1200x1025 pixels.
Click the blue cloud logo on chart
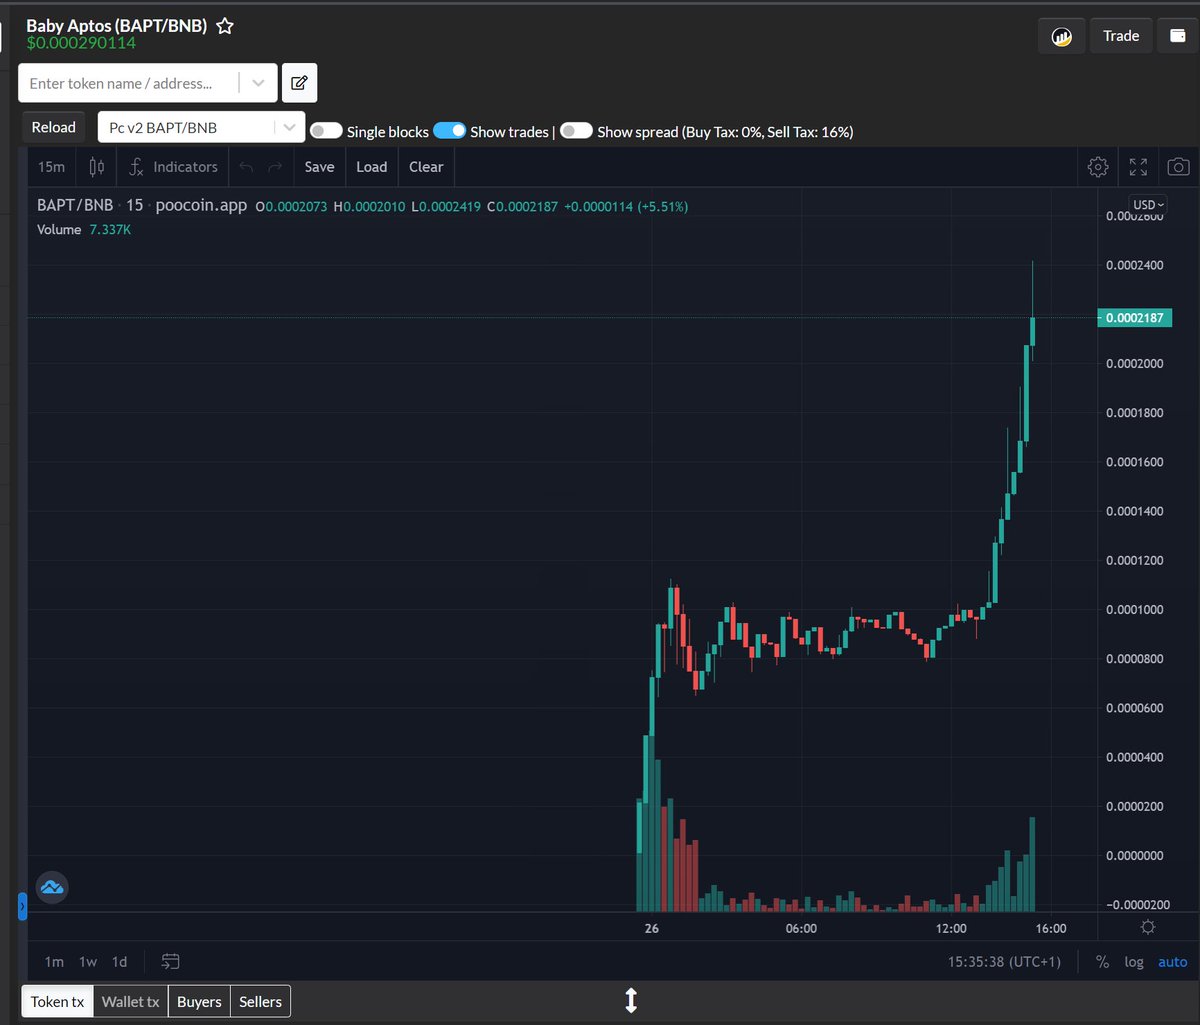tap(52, 887)
